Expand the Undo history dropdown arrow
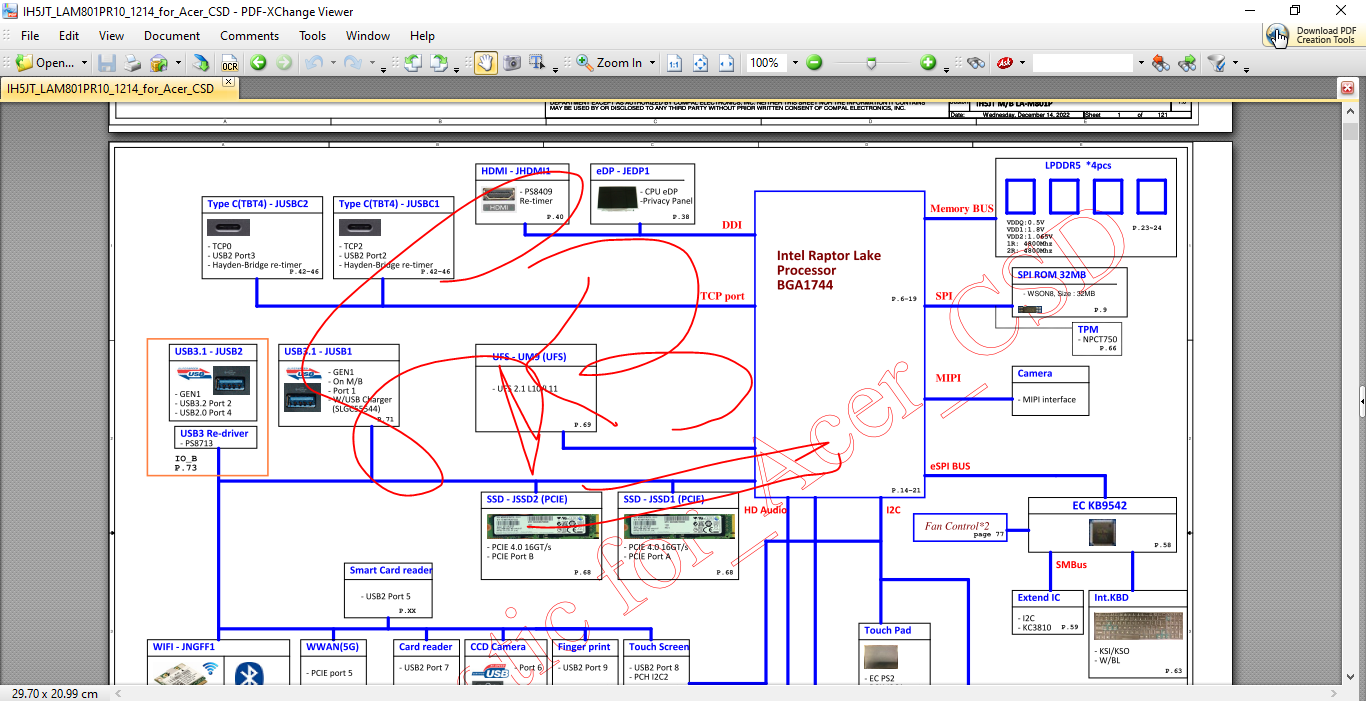The image size is (1366, 701). pos(332,62)
